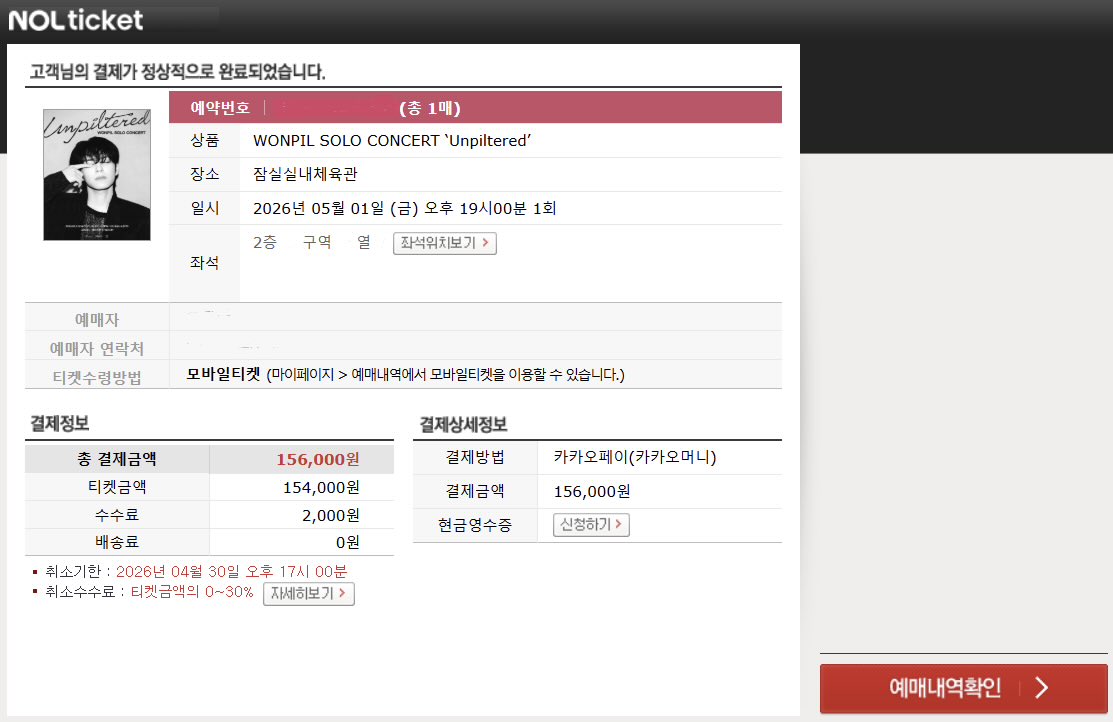Select the cancellation fee text 티켓금액의 0~30%
This screenshot has width=1113, height=722.
(x=192, y=591)
